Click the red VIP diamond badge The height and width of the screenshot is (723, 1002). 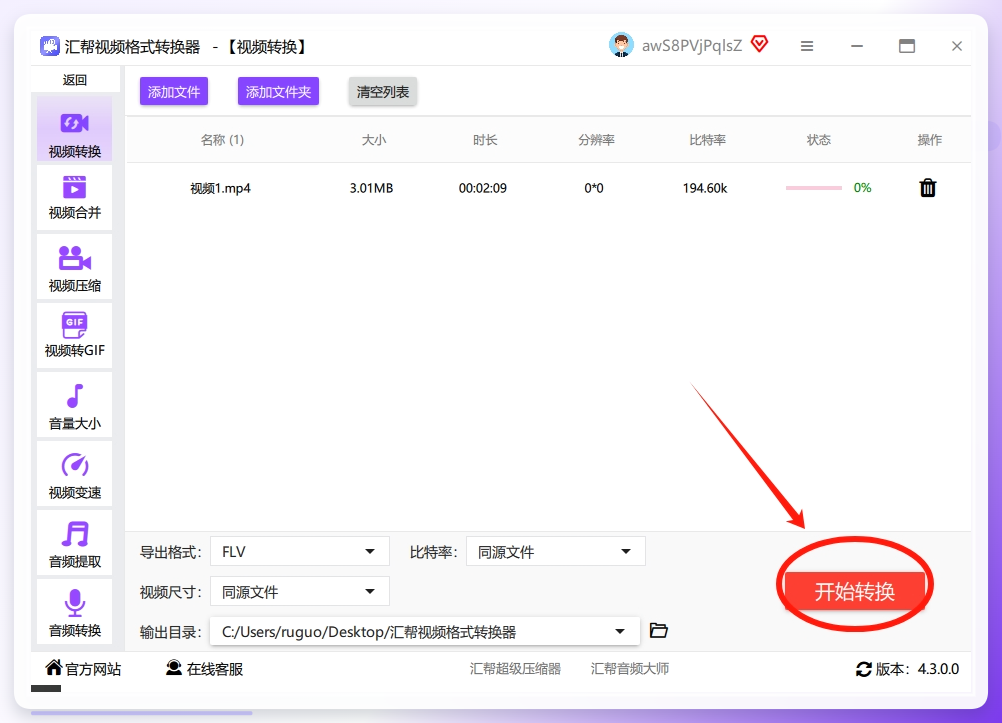tap(759, 44)
